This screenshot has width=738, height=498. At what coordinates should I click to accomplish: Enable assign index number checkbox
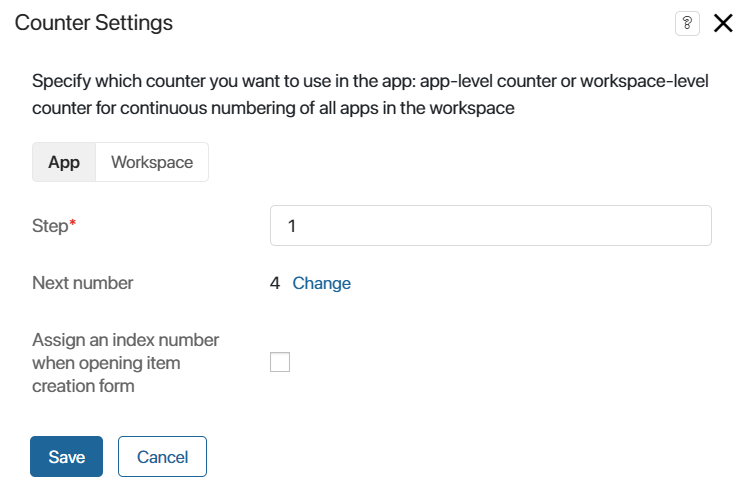(x=280, y=362)
